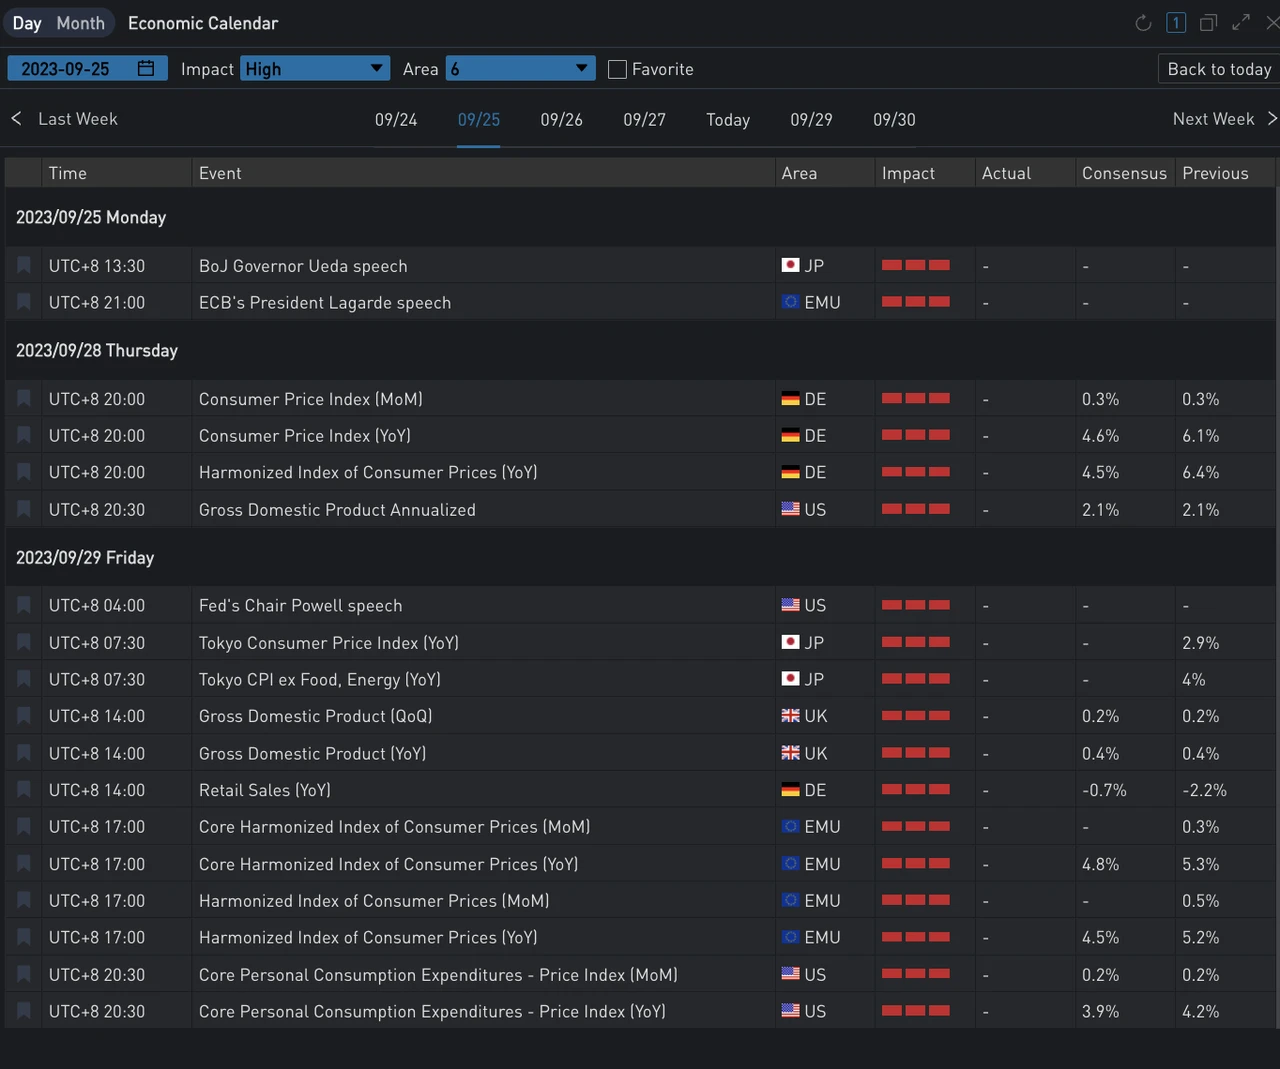Bookmark the Gross Domestic Product Annualized event
The height and width of the screenshot is (1069, 1280).
24,510
